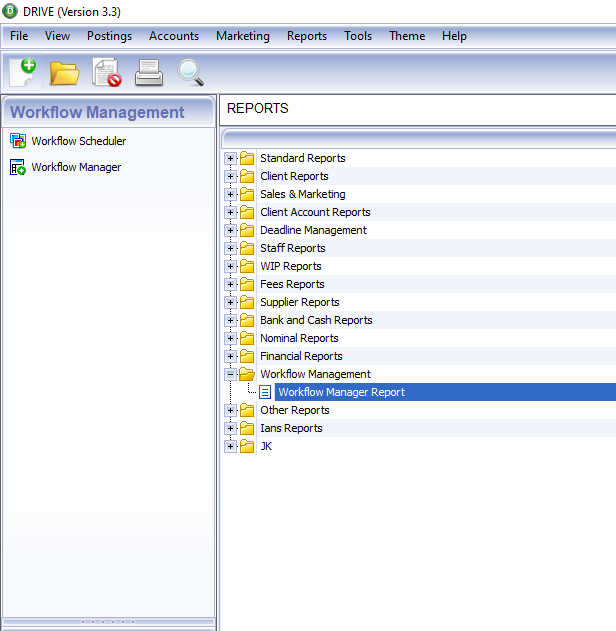The height and width of the screenshot is (631, 616).
Task: Expand the Fees Reports tree node
Action: 230,285
